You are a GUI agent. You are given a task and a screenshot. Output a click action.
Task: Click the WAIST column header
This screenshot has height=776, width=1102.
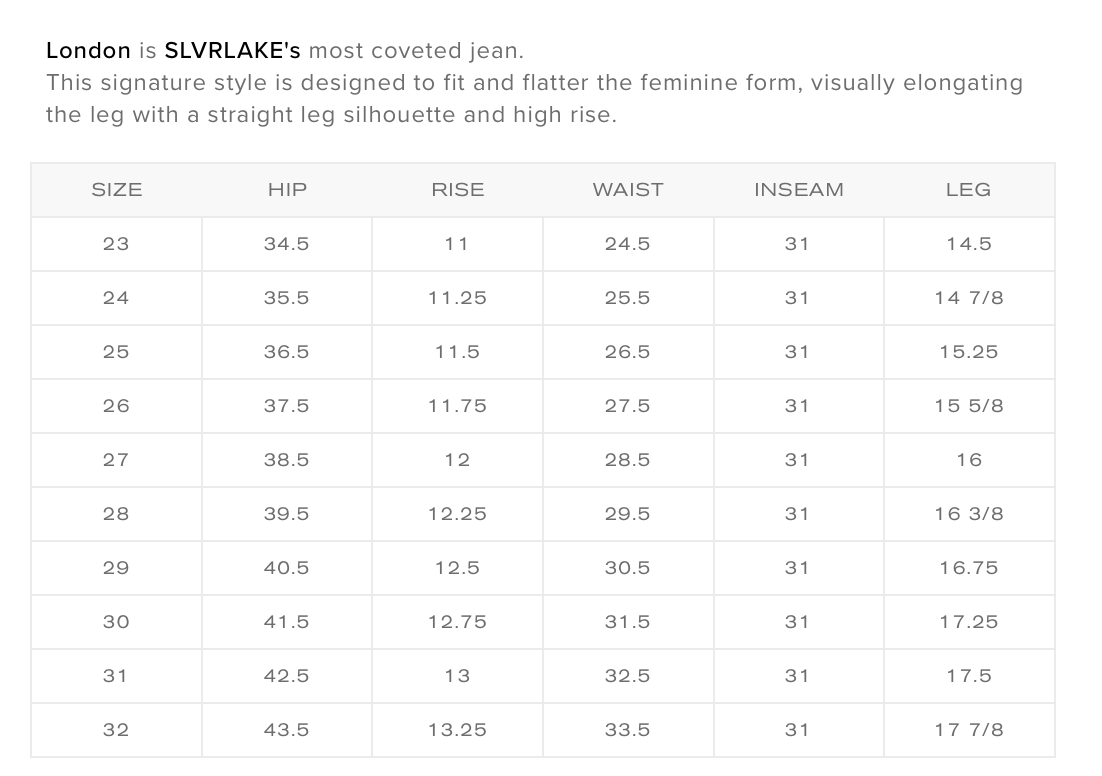(628, 190)
